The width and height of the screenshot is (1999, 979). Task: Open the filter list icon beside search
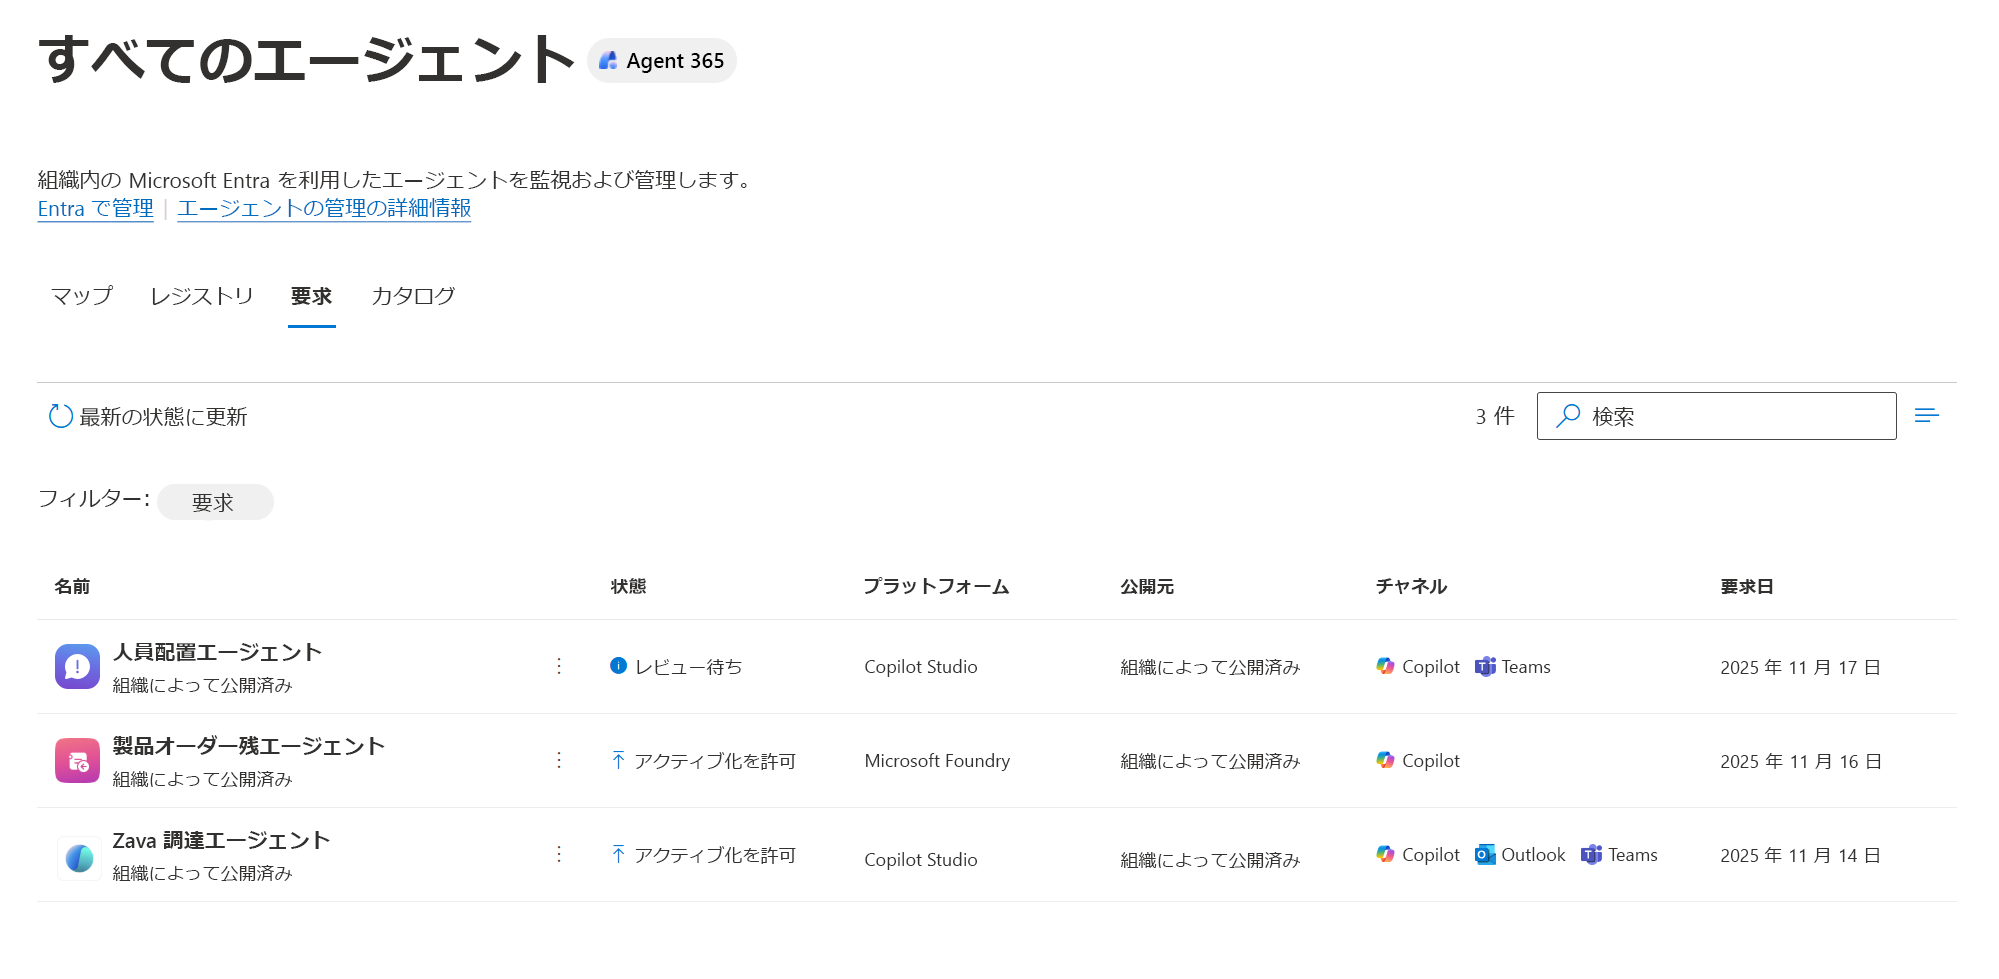[x=1927, y=415]
